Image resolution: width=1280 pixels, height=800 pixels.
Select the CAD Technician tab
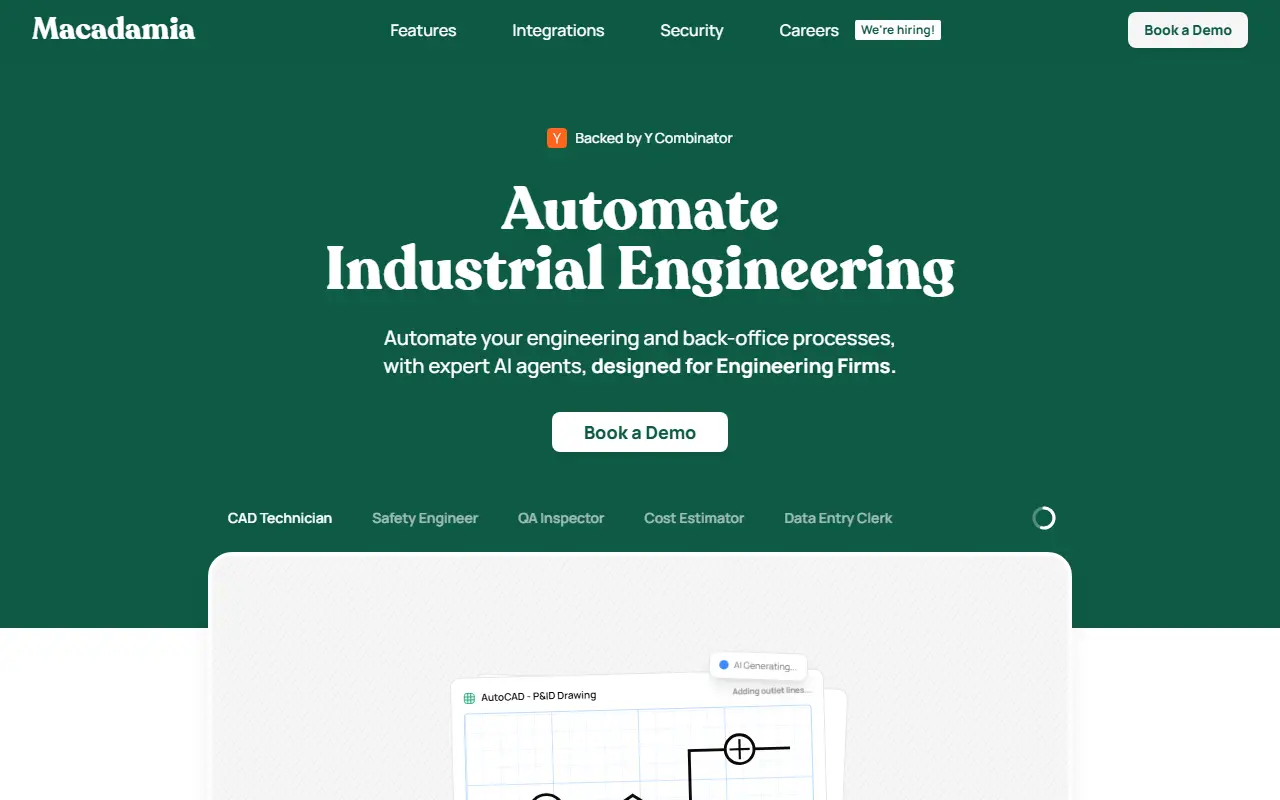pyautogui.click(x=280, y=518)
